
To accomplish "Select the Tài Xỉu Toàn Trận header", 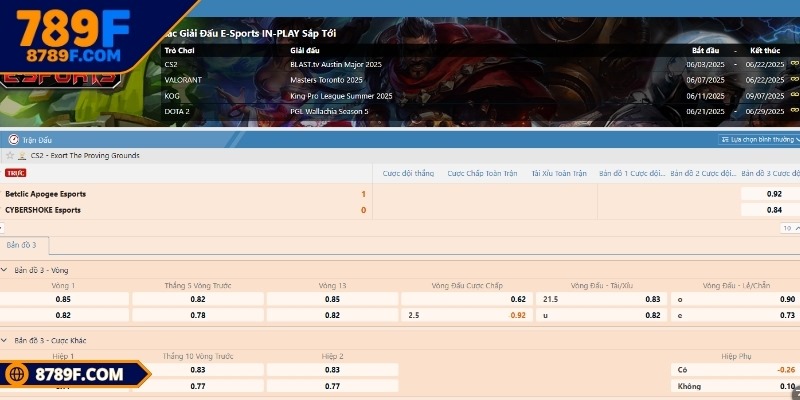I will [559, 173].
